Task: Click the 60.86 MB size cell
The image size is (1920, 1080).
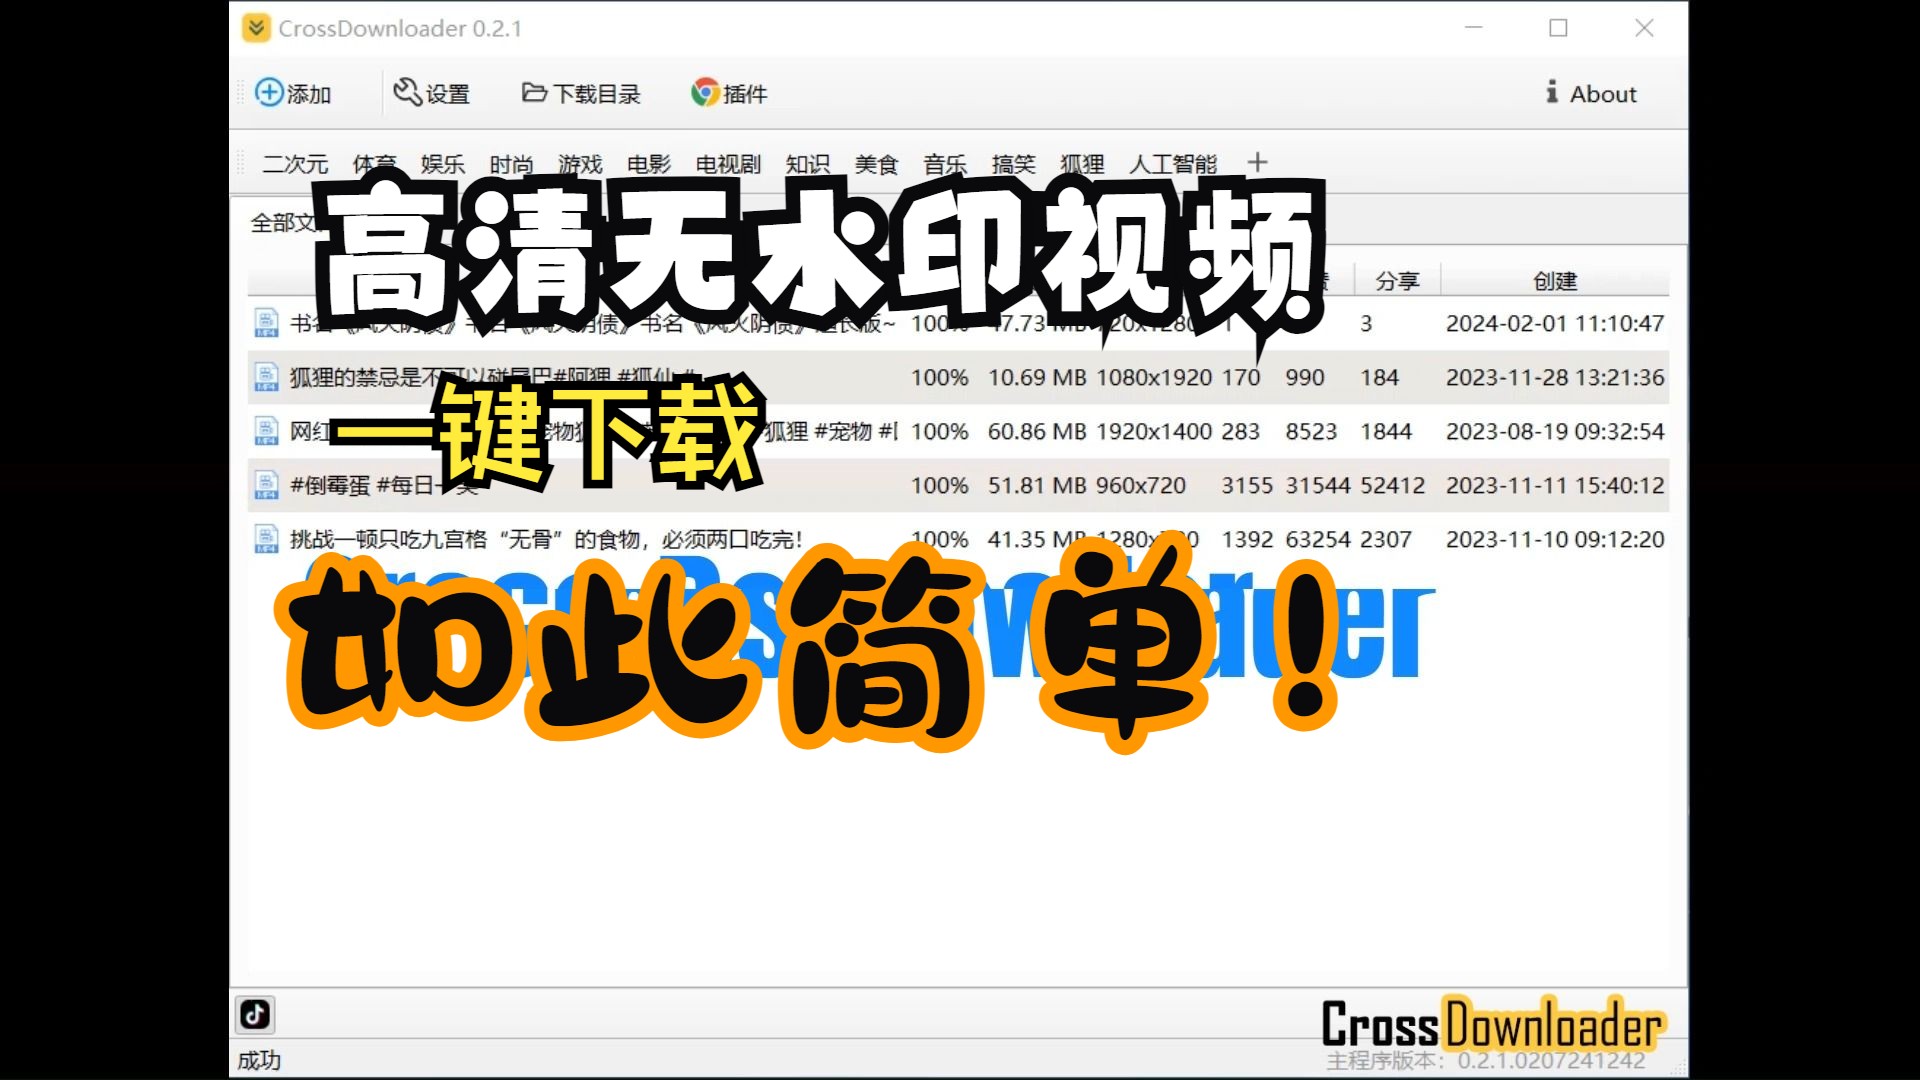Action: coord(1037,431)
